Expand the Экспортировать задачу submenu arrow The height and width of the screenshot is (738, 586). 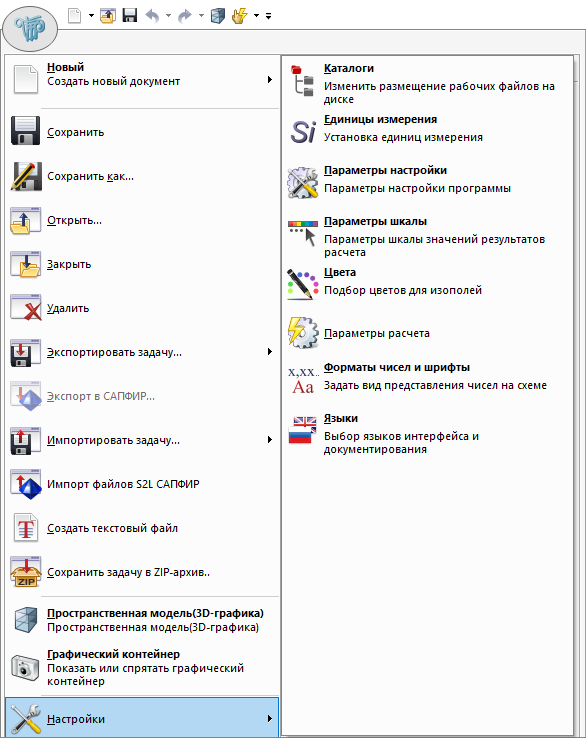pyautogui.click(x=270, y=352)
